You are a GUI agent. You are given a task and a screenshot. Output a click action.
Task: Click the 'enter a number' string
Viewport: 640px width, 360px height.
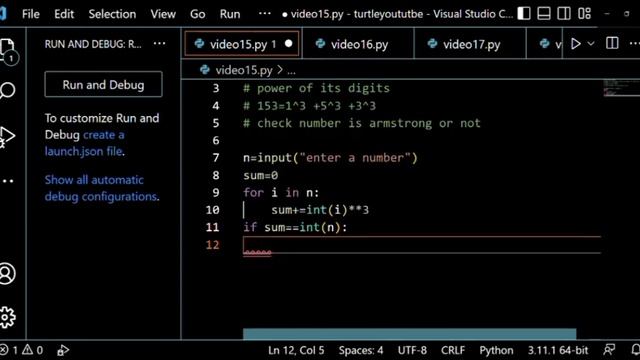pos(355,158)
